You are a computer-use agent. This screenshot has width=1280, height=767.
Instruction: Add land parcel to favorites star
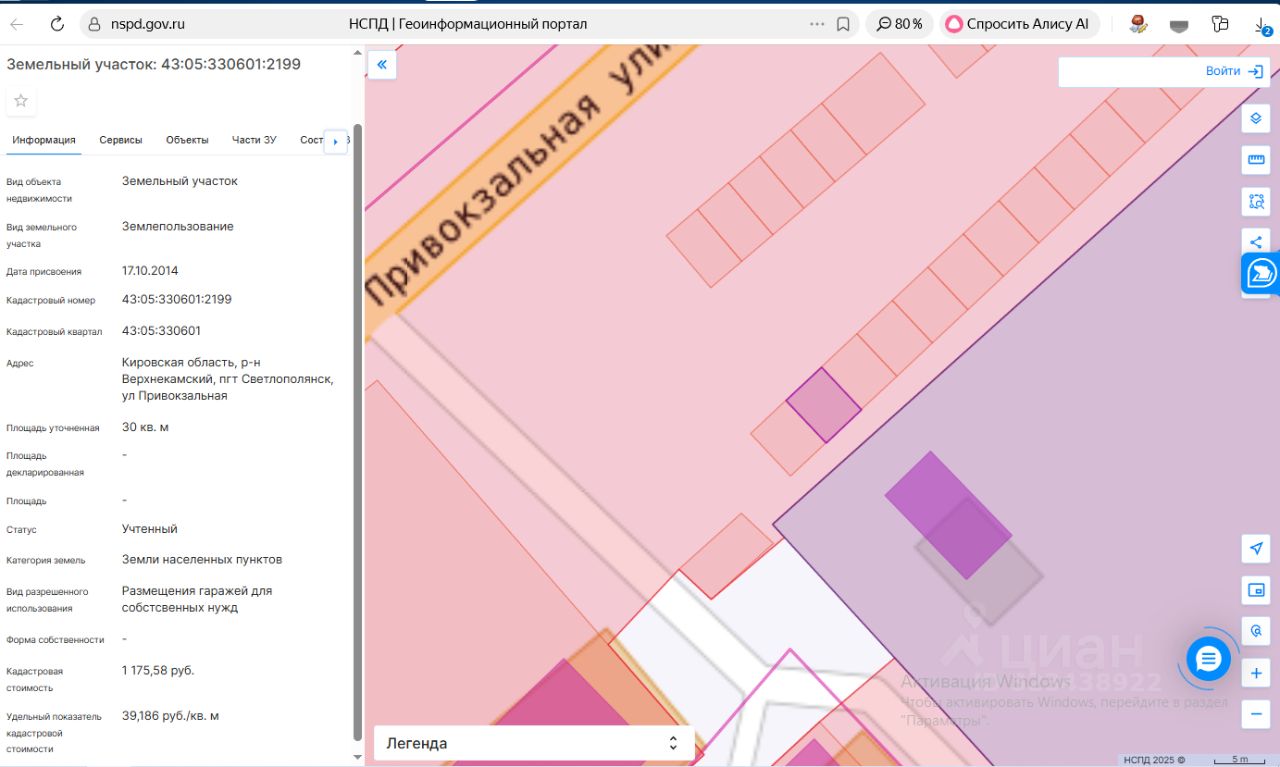pos(21,101)
